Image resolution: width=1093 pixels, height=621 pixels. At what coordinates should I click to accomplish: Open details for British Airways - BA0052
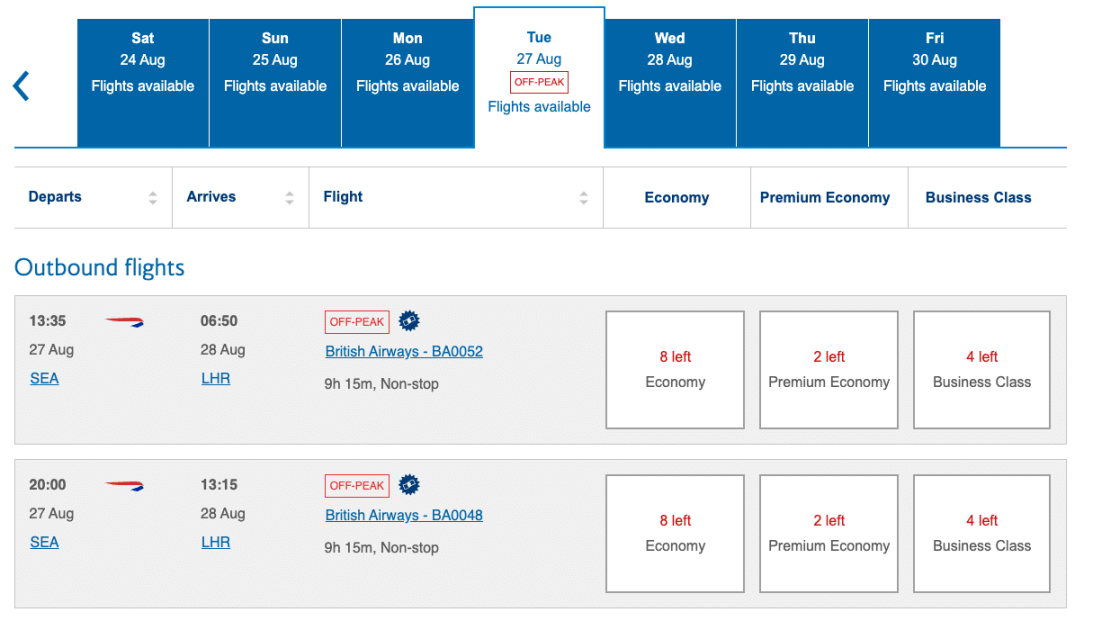(x=404, y=351)
